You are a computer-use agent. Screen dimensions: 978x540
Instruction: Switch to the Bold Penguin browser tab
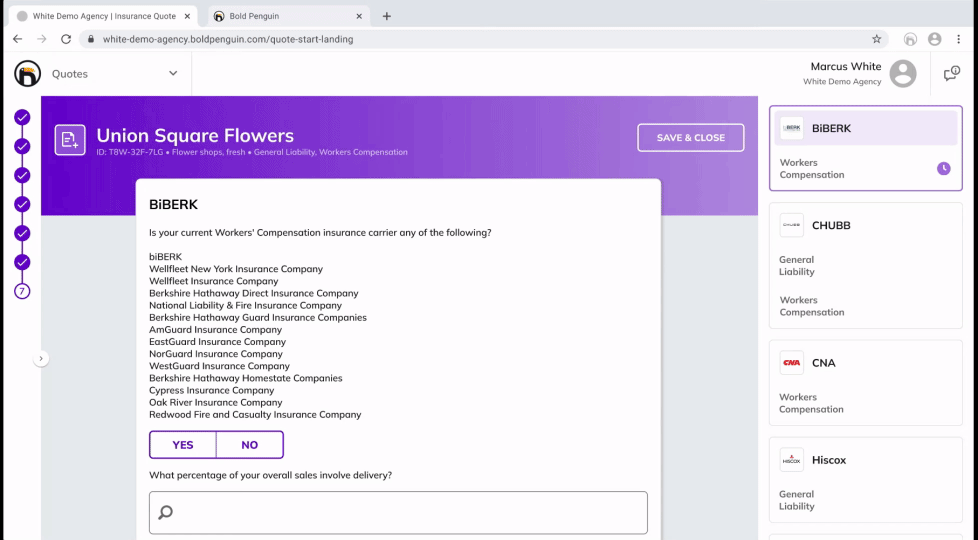(x=288, y=16)
